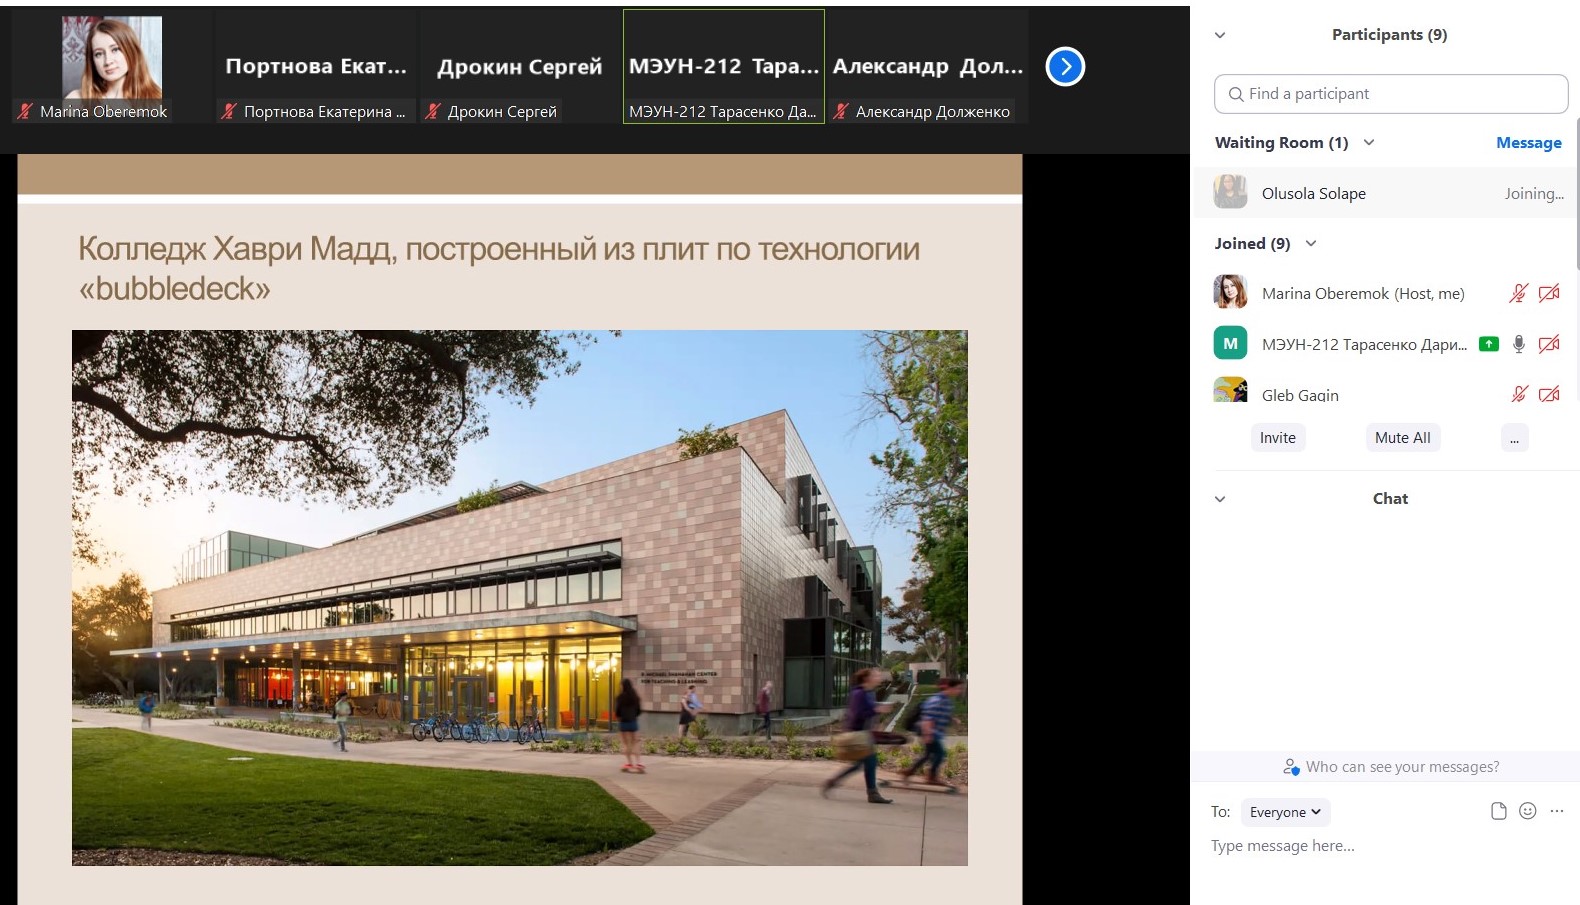The image size is (1580, 905).
Task: Collapse the Waiting Room section
Action: point(1369,142)
